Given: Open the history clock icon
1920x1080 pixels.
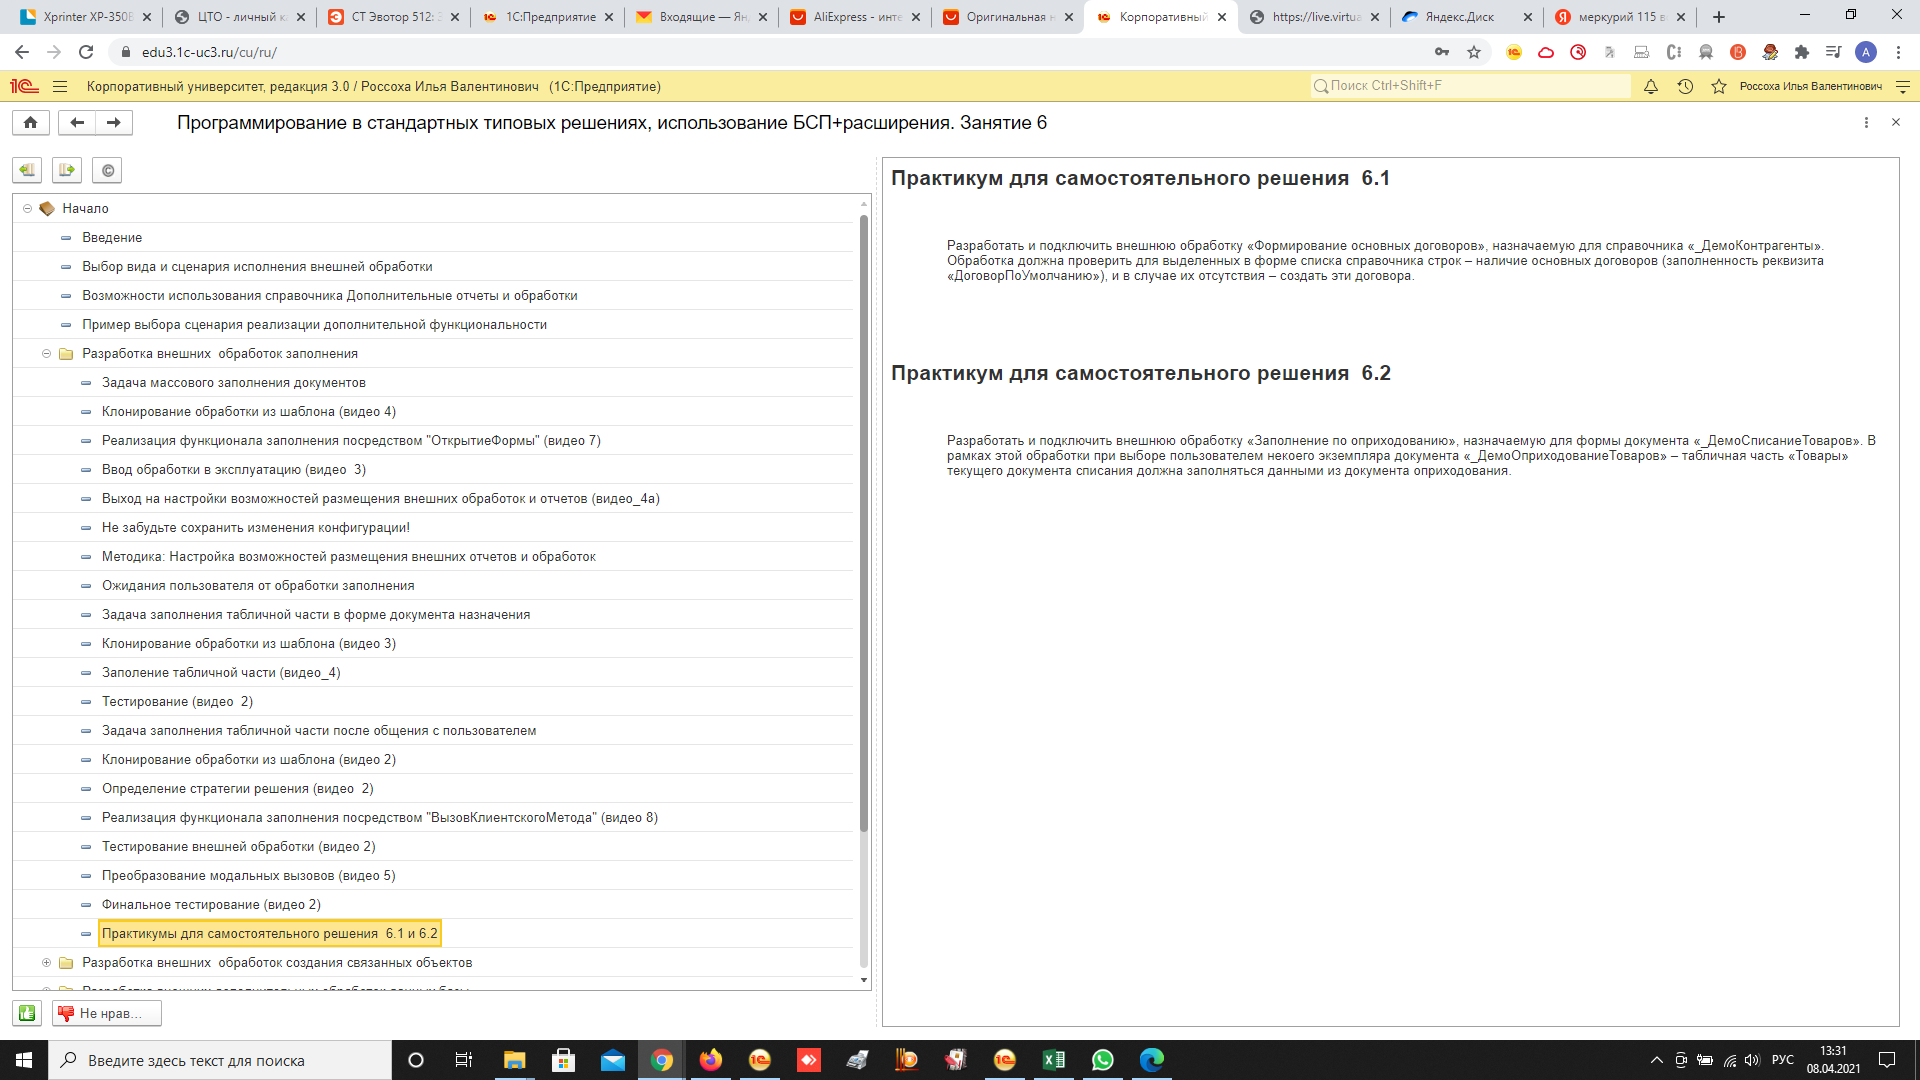Looking at the screenshot, I should (x=1685, y=86).
